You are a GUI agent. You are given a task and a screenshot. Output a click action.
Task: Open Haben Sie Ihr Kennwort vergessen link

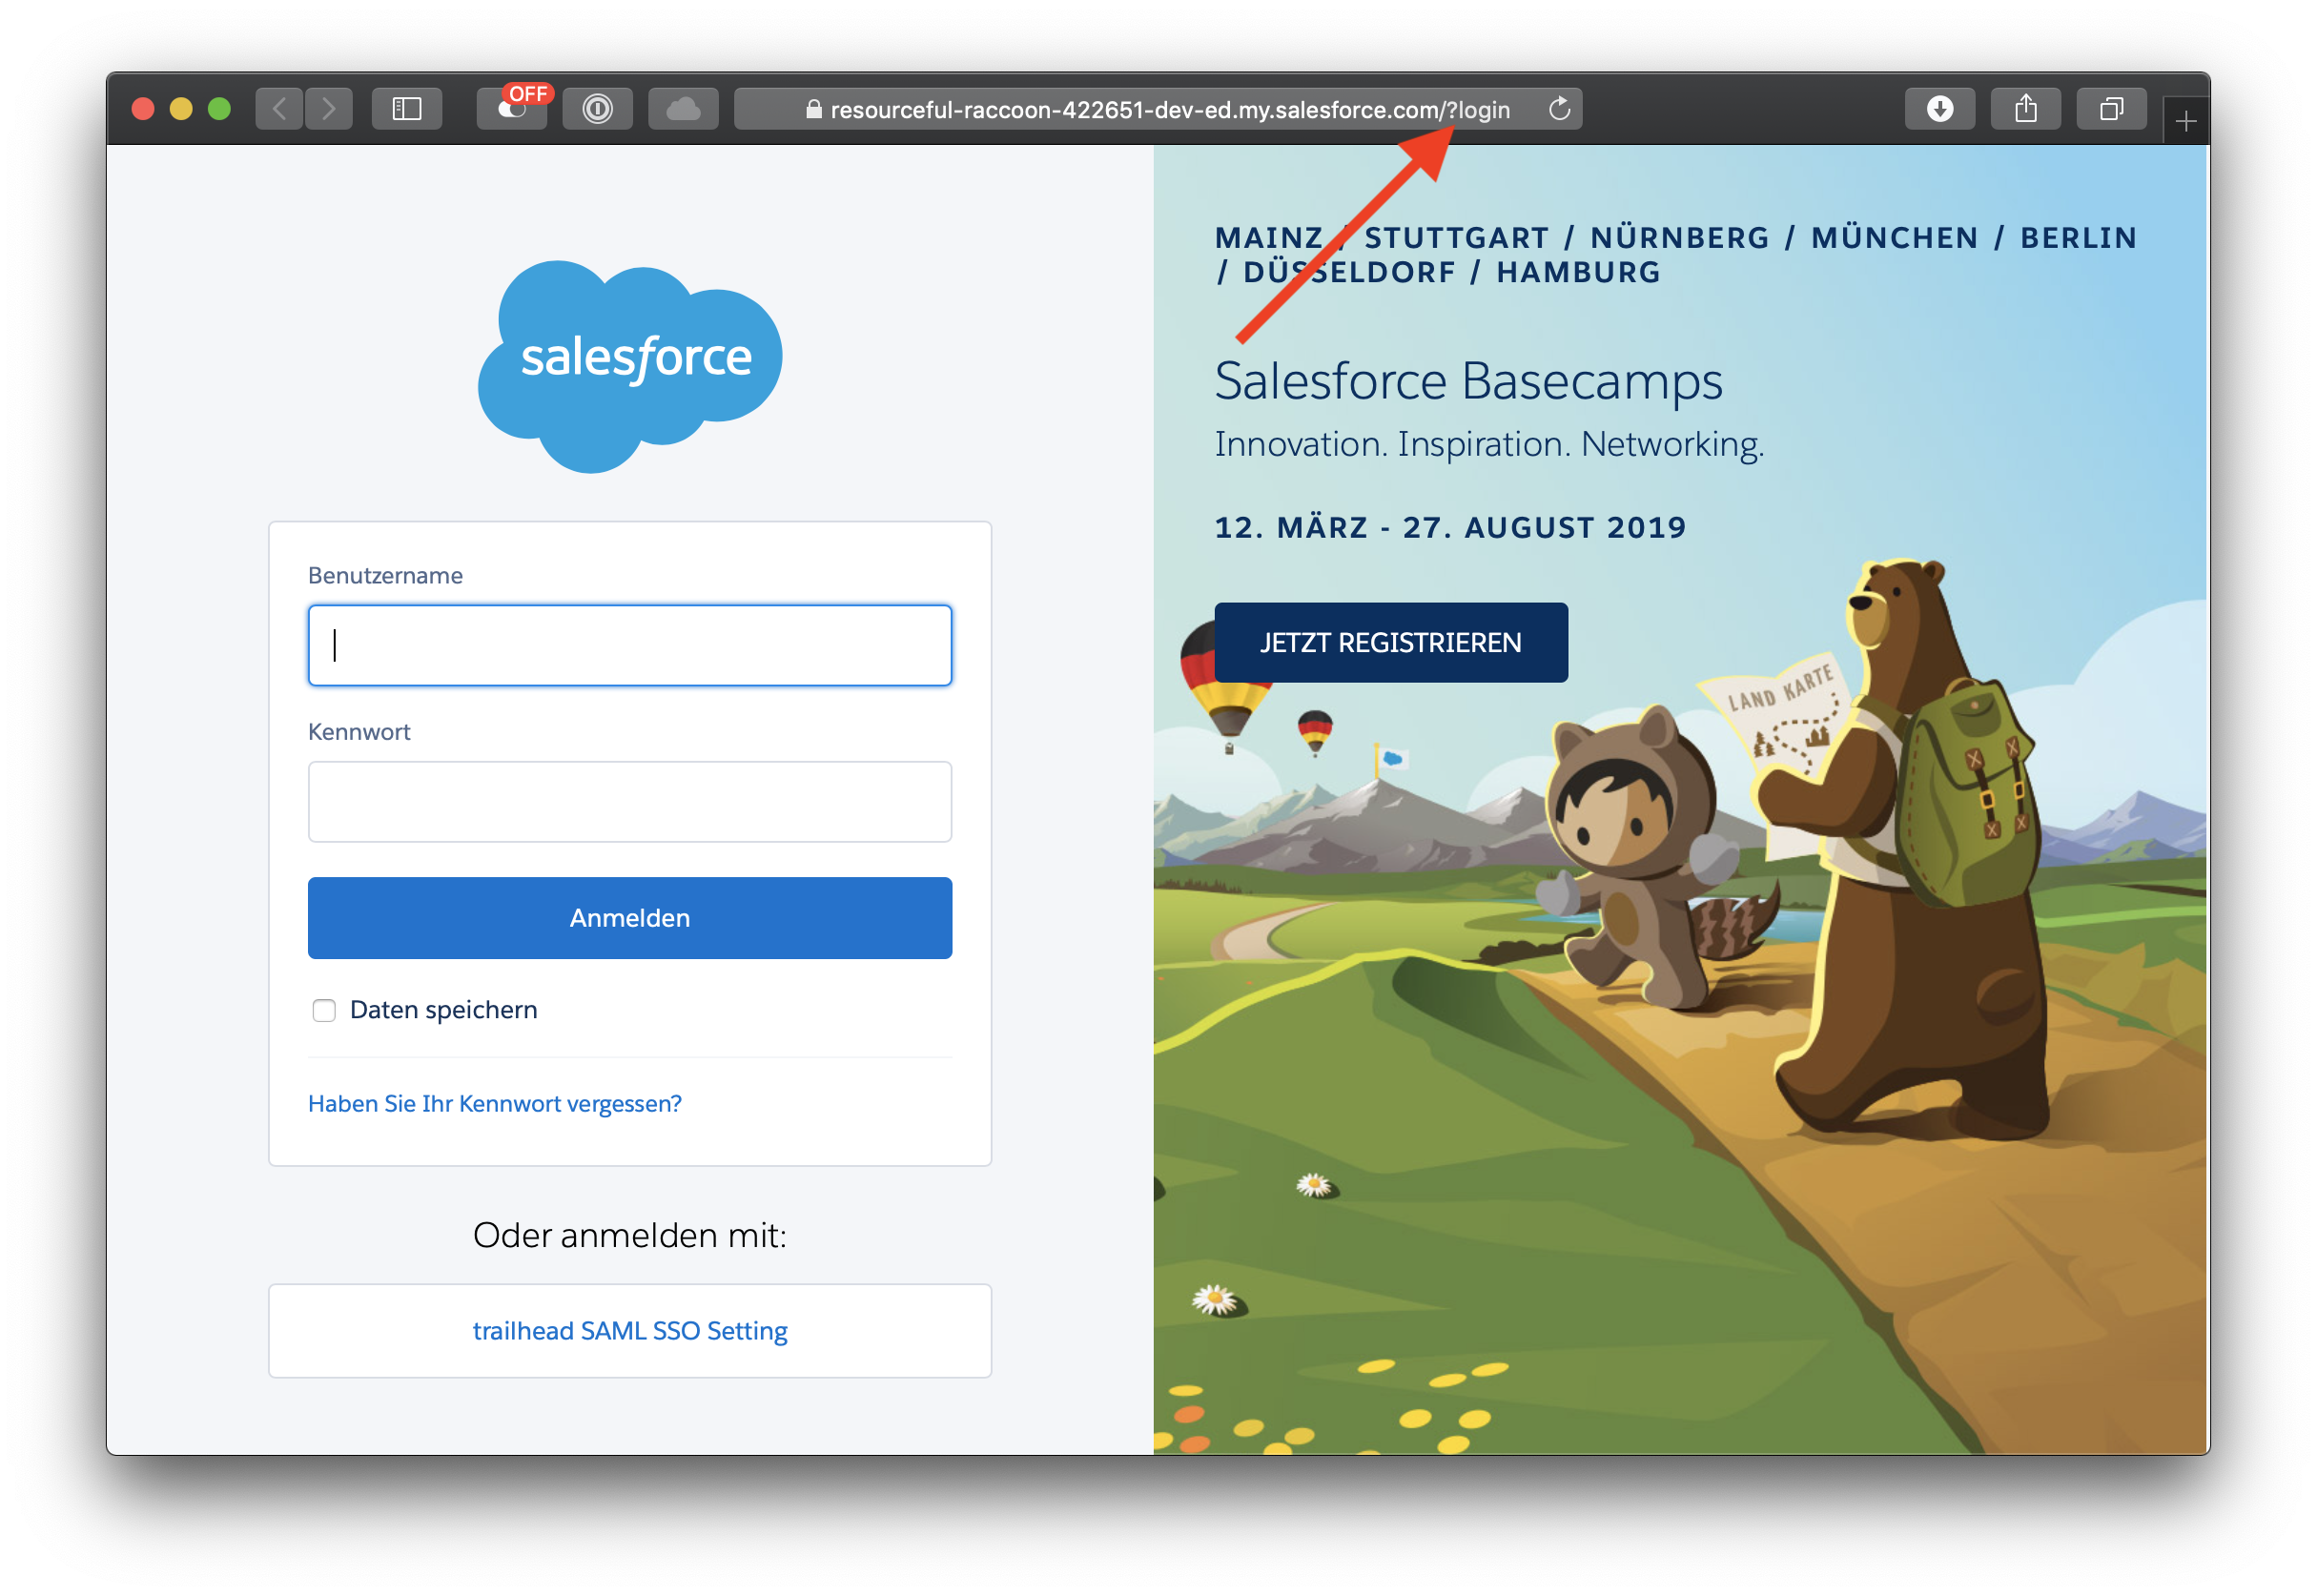click(x=495, y=1103)
